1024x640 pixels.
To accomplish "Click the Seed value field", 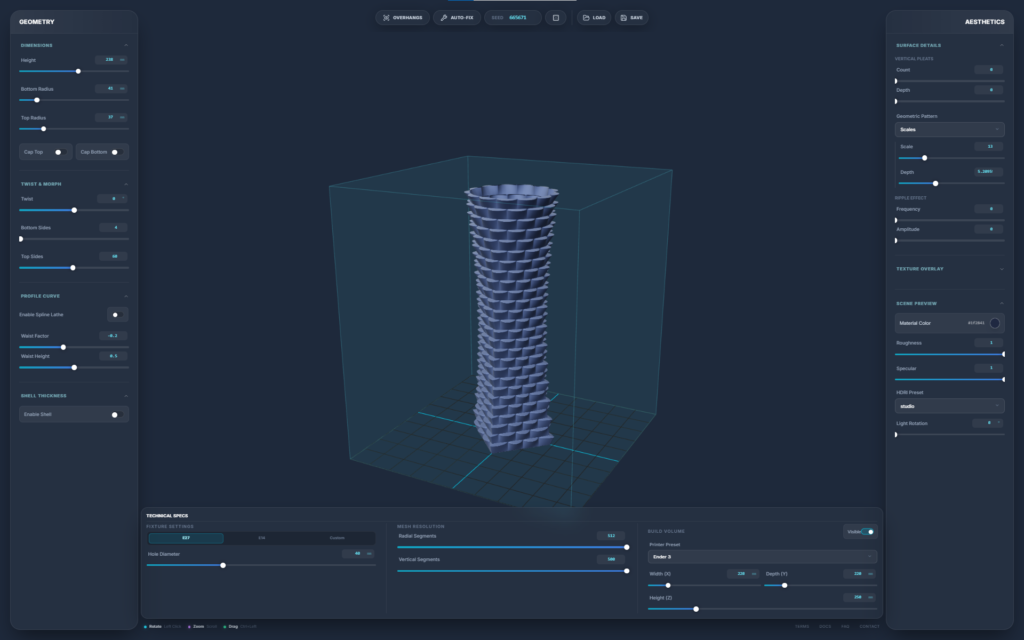I will coord(517,18).
